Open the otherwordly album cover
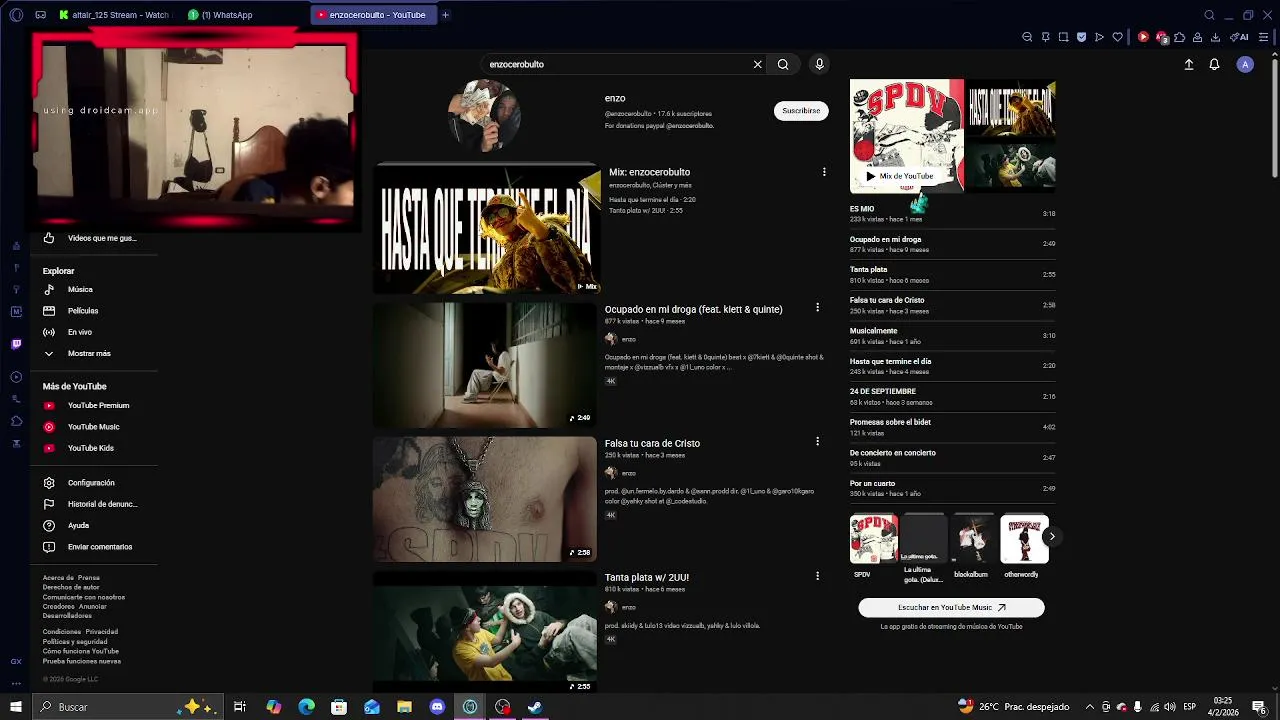The height and width of the screenshot is (720, 1280). point(1024,539)
